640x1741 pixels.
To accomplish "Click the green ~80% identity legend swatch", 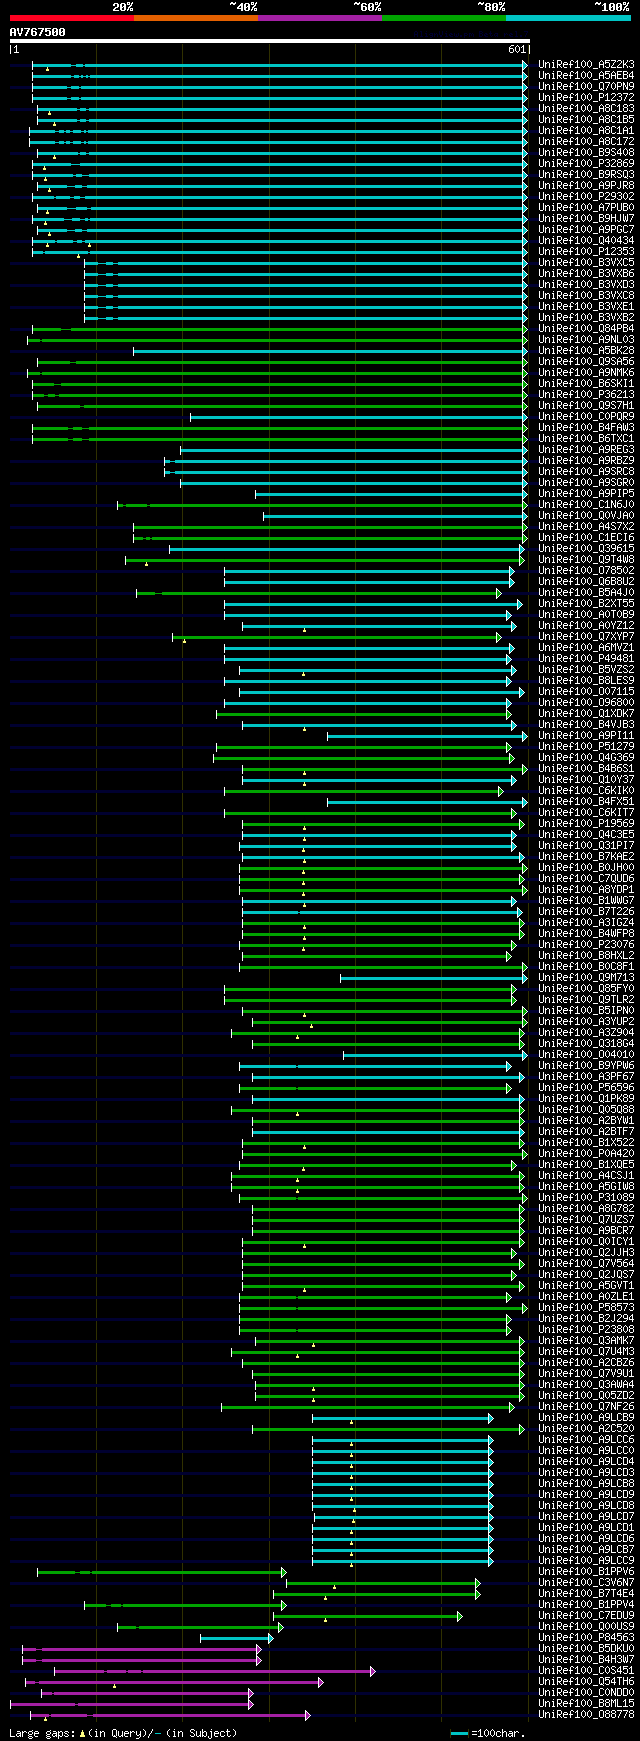I will click(444, 18).
